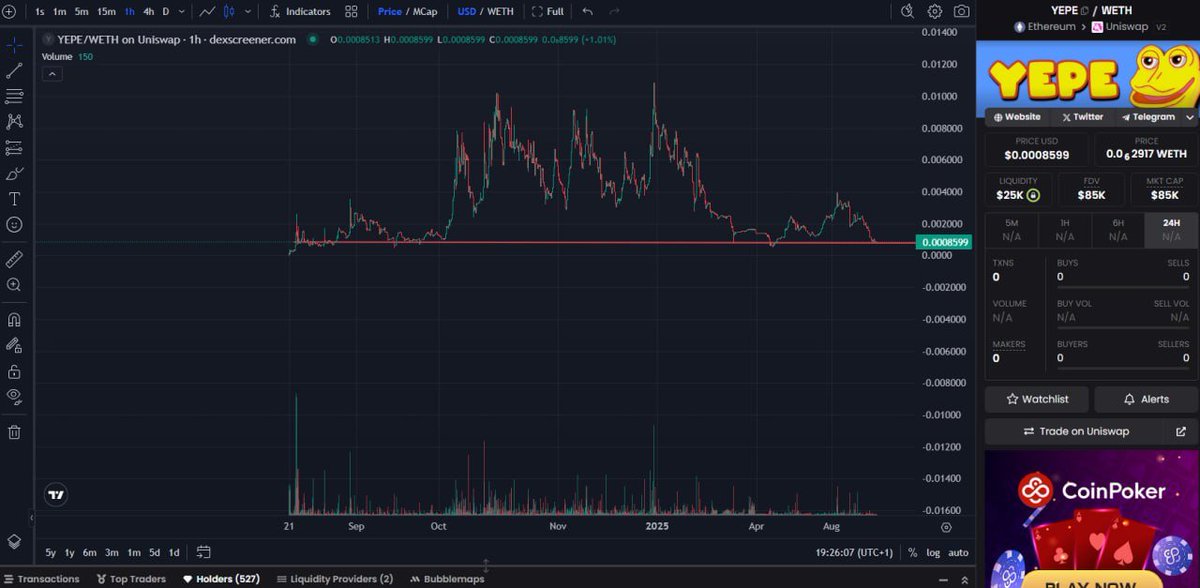Select the crosshair cursor tool
The height and width of the screenshot is (588, 1200).
[14, 46]
